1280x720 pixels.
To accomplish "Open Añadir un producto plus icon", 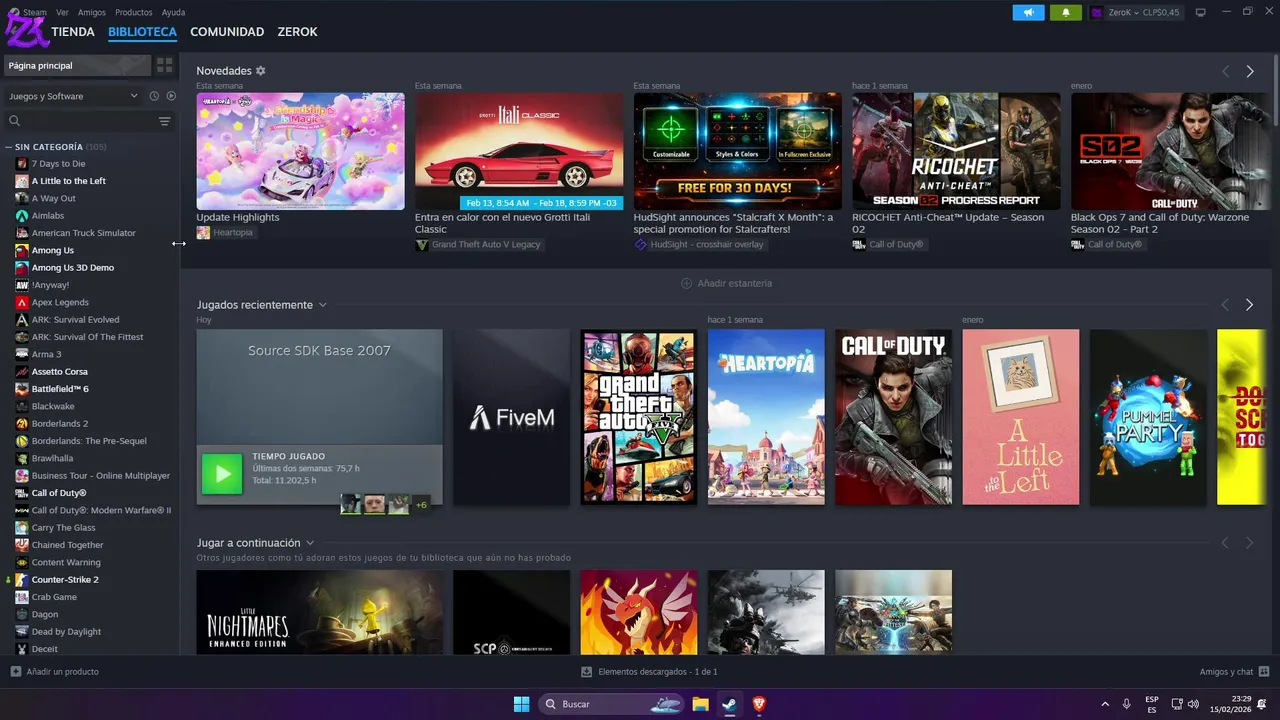I will coord(15,672).
